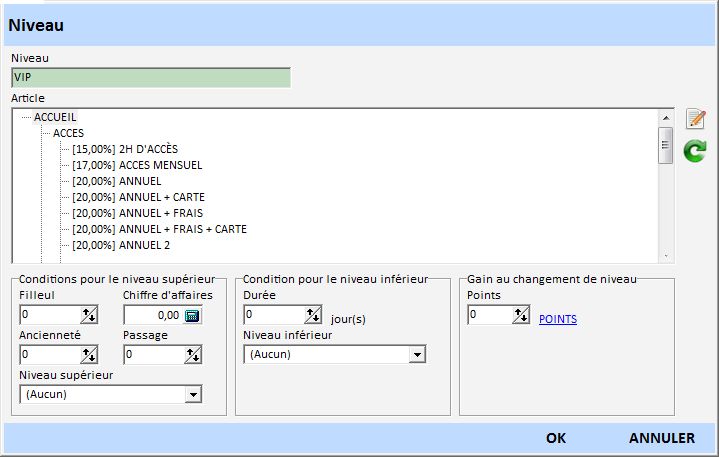Click the Durée spinner arrows

tap(313, 316)
